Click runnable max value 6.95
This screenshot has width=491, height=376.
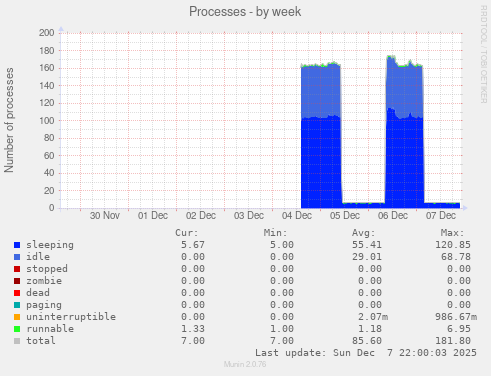[x=459, y=329]
